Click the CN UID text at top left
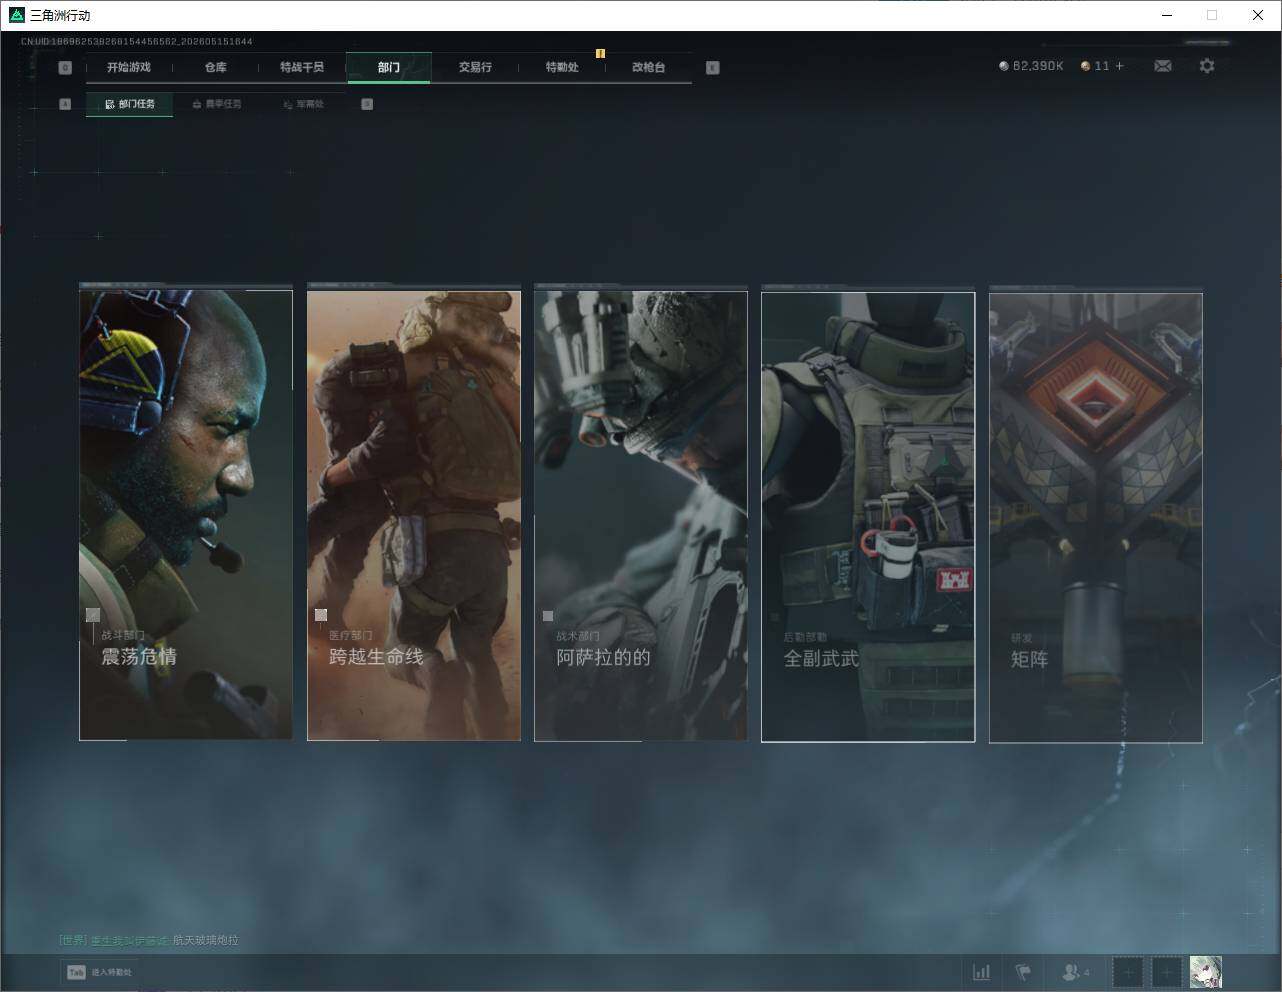The width and height of the screenshot is (1282, 992). click(137, 42)
